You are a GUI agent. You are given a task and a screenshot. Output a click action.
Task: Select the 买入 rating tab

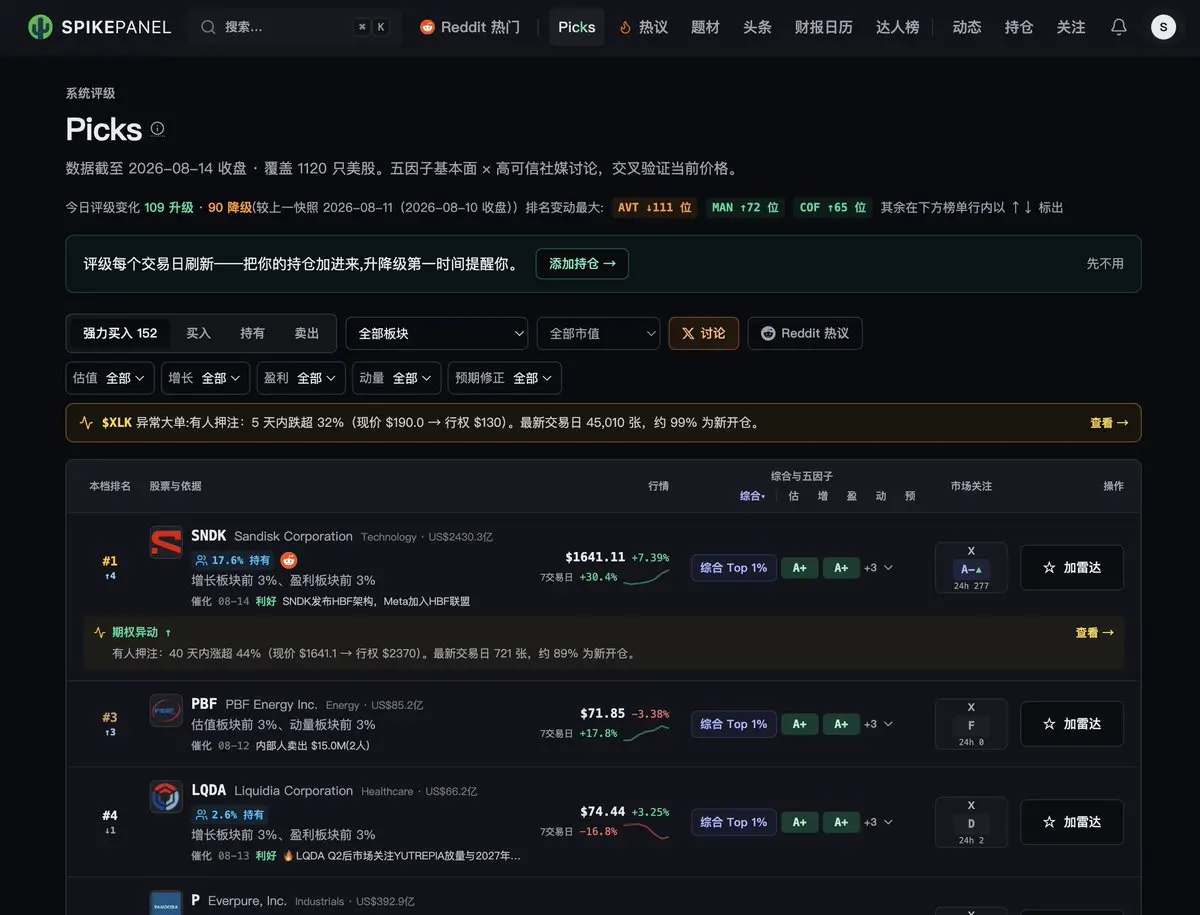[198, 333]
